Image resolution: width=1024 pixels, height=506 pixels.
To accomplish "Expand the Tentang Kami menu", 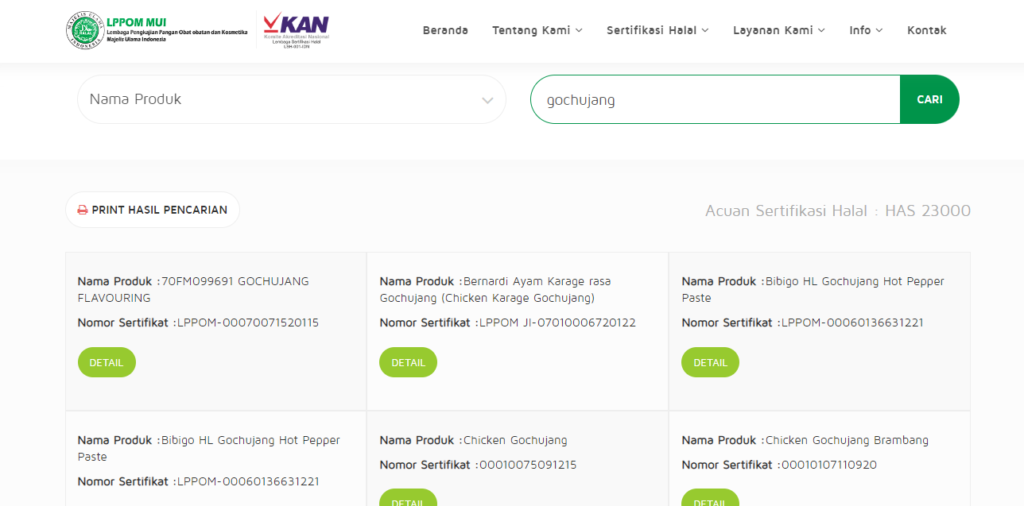I will pos(537,30).
